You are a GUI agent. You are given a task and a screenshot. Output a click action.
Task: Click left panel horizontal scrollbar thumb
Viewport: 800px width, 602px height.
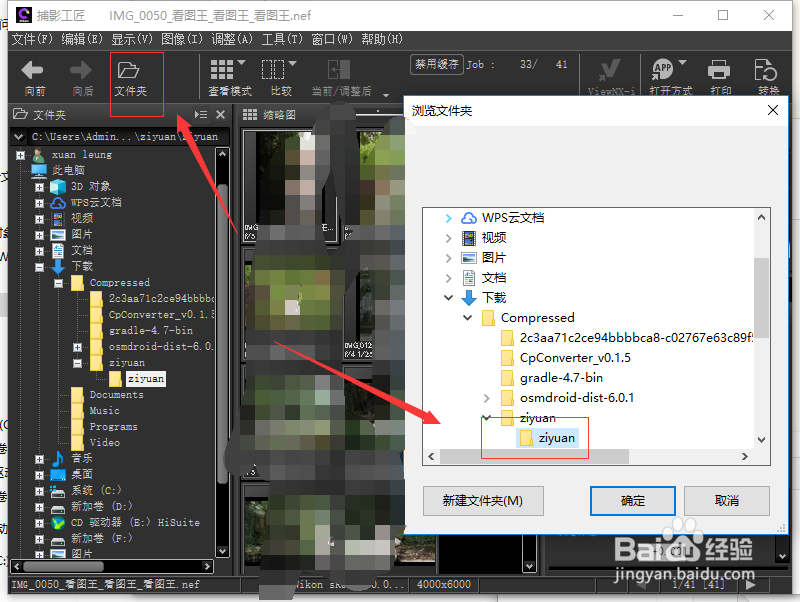[63, 566]
